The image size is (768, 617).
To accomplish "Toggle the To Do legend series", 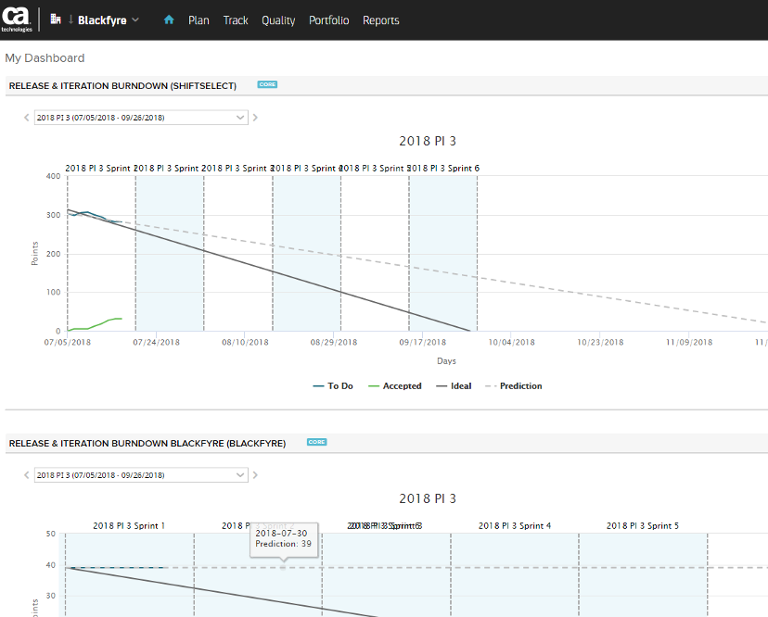I will 333,386.
